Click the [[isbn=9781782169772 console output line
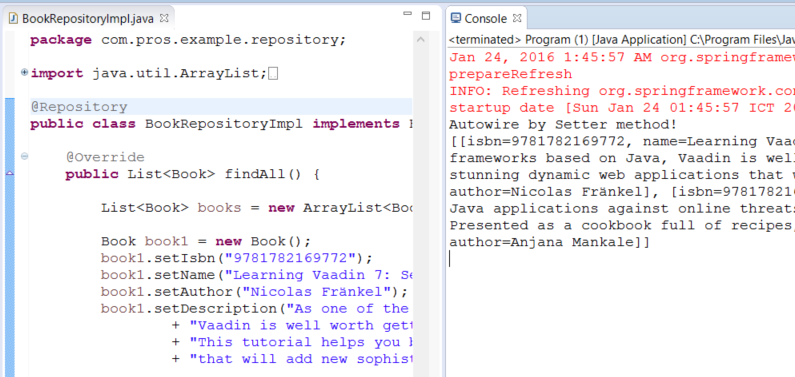 pos(622,141)
